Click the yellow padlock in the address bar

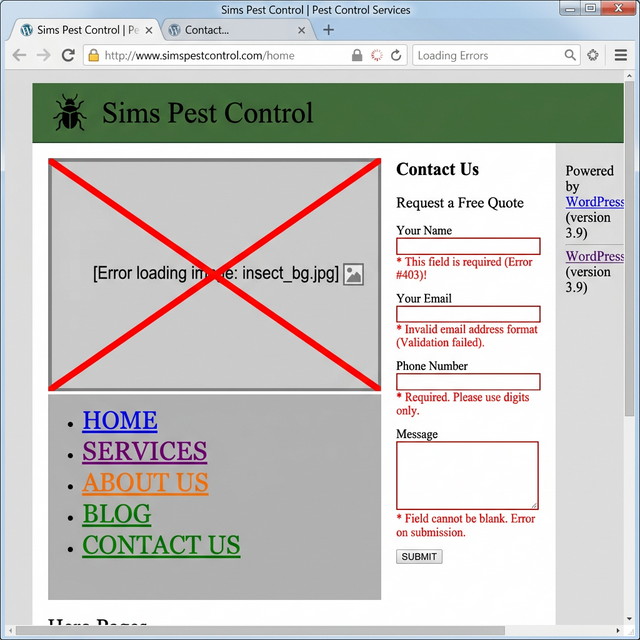pos(94,55)
